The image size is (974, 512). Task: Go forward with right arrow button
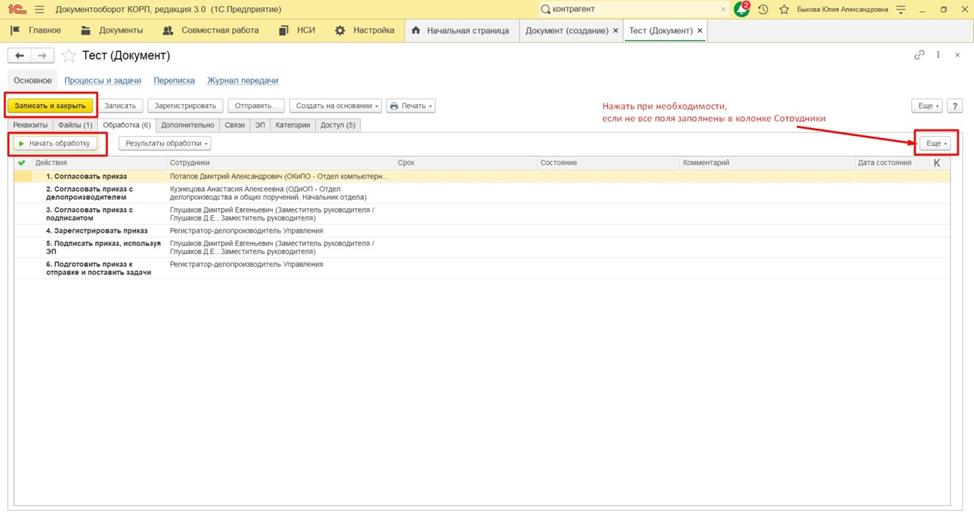coord(42,56)
